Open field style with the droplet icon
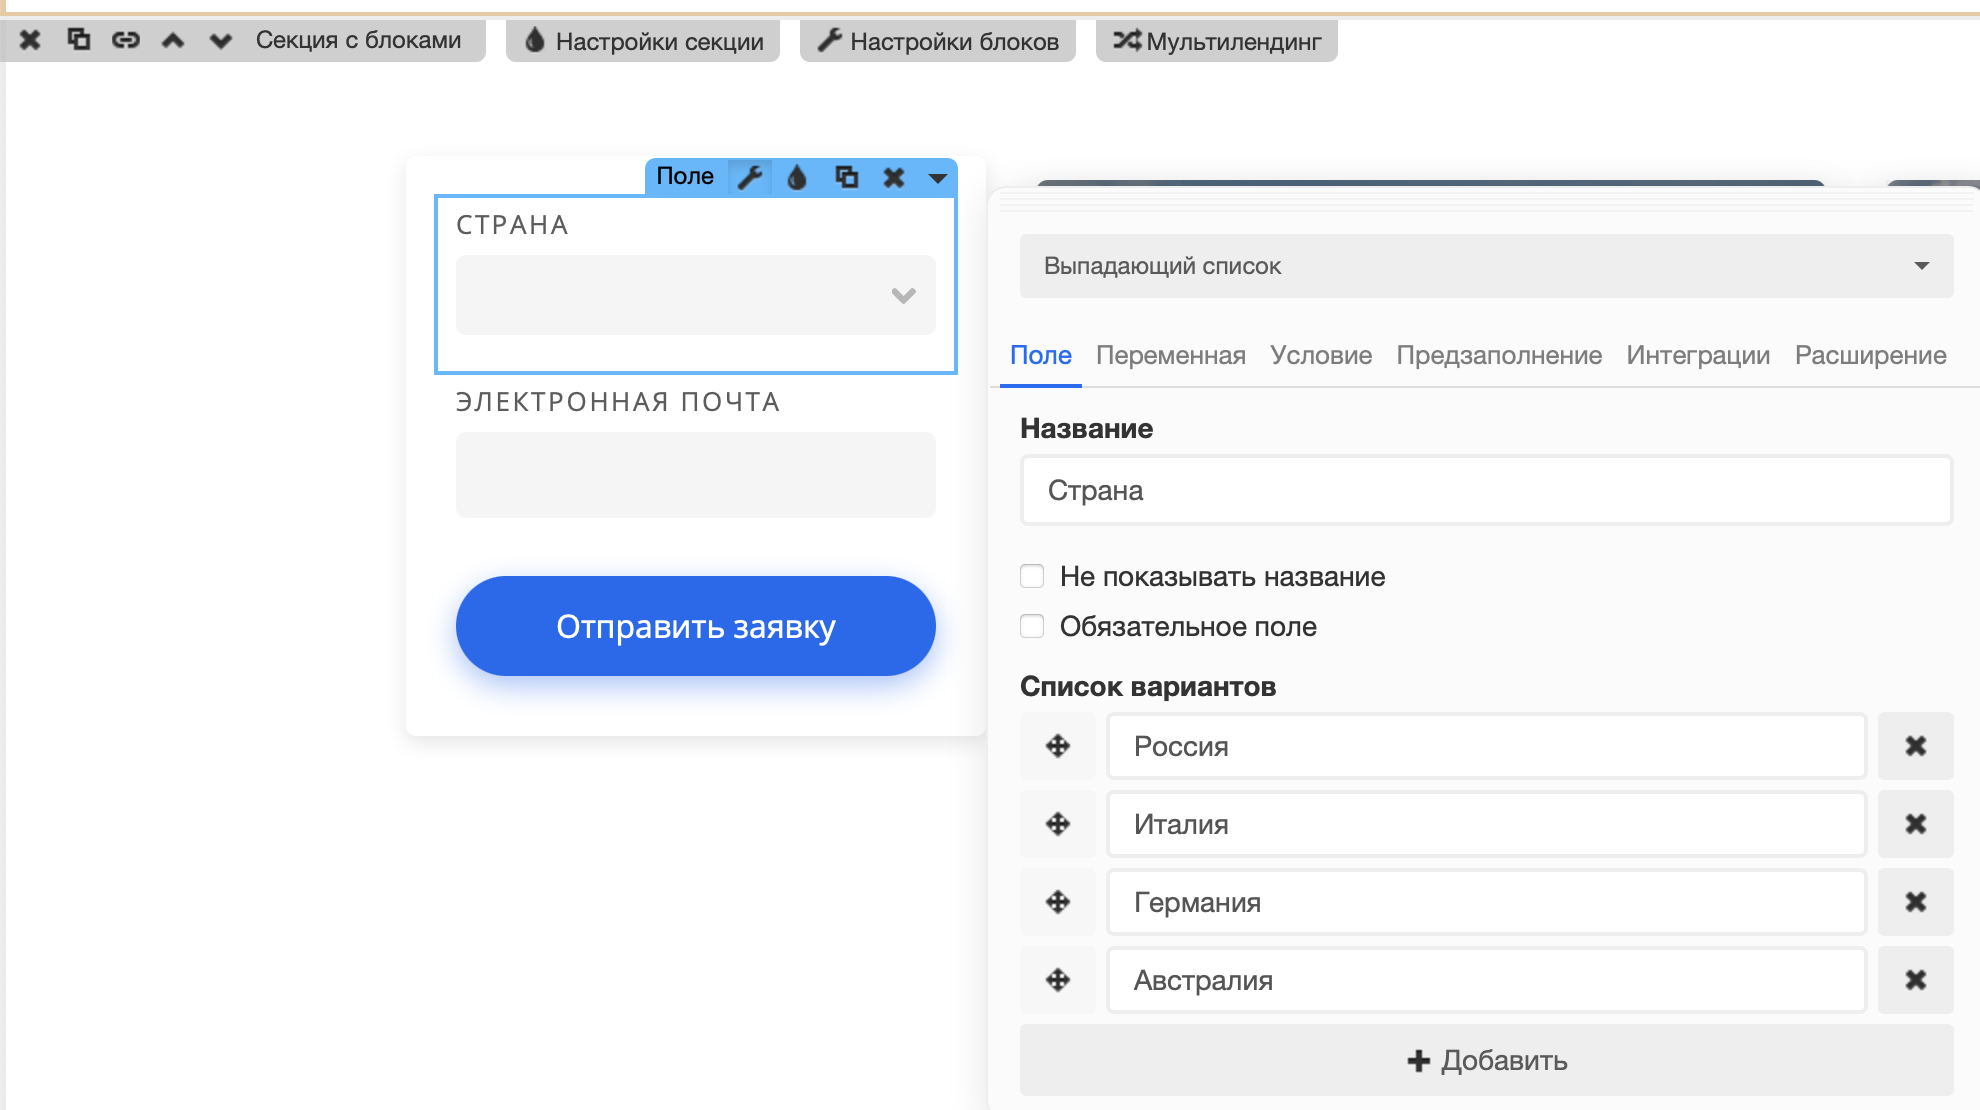Screen dimensions: 1980x1110 (x=797, y=177)
